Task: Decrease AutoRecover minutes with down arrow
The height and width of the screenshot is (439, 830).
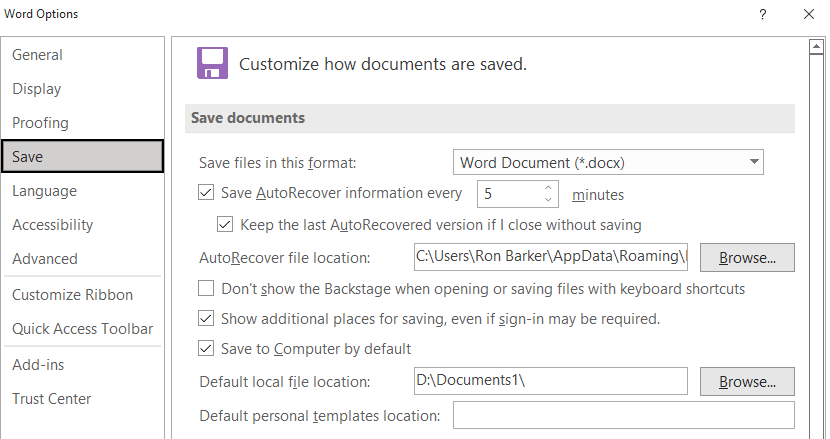Action: [x=549, y=200]
